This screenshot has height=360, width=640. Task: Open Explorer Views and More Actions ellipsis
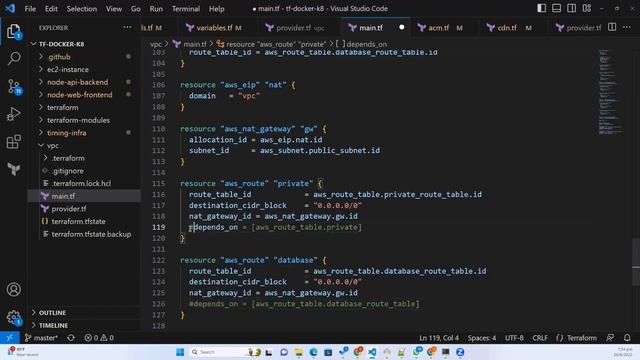click(x=127, y=27)
